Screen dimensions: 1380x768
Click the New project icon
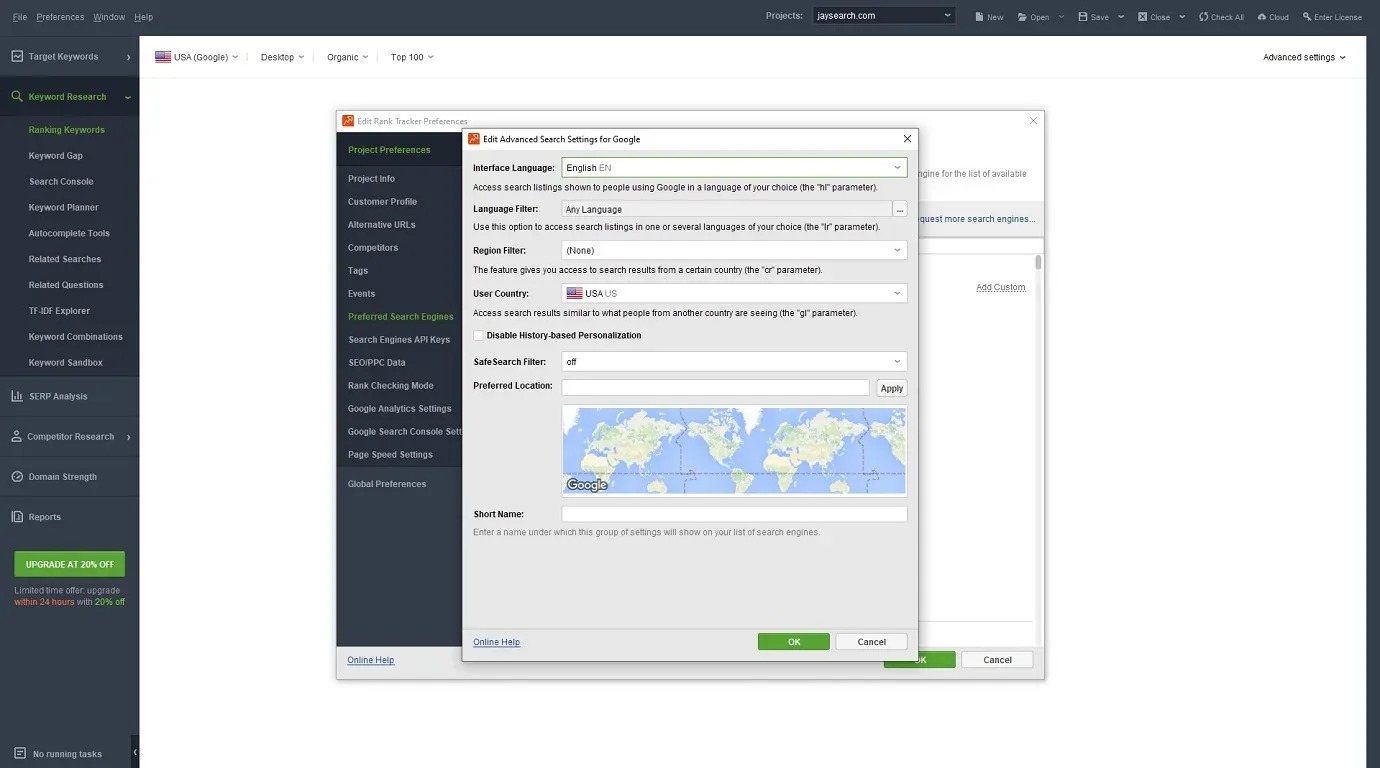[x=980, y=17]
